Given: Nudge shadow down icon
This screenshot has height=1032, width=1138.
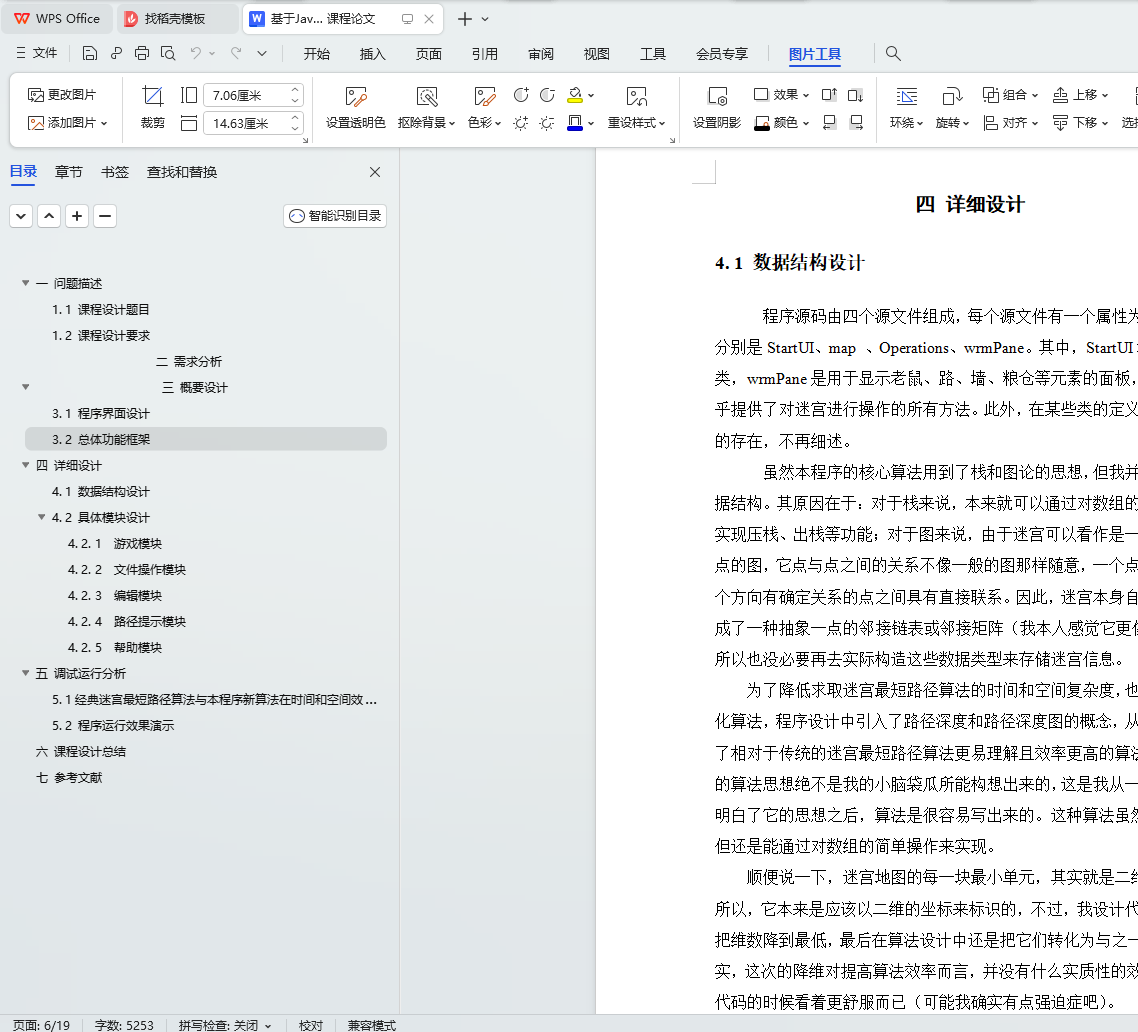Looking at the screenshot, I should 856,94.
